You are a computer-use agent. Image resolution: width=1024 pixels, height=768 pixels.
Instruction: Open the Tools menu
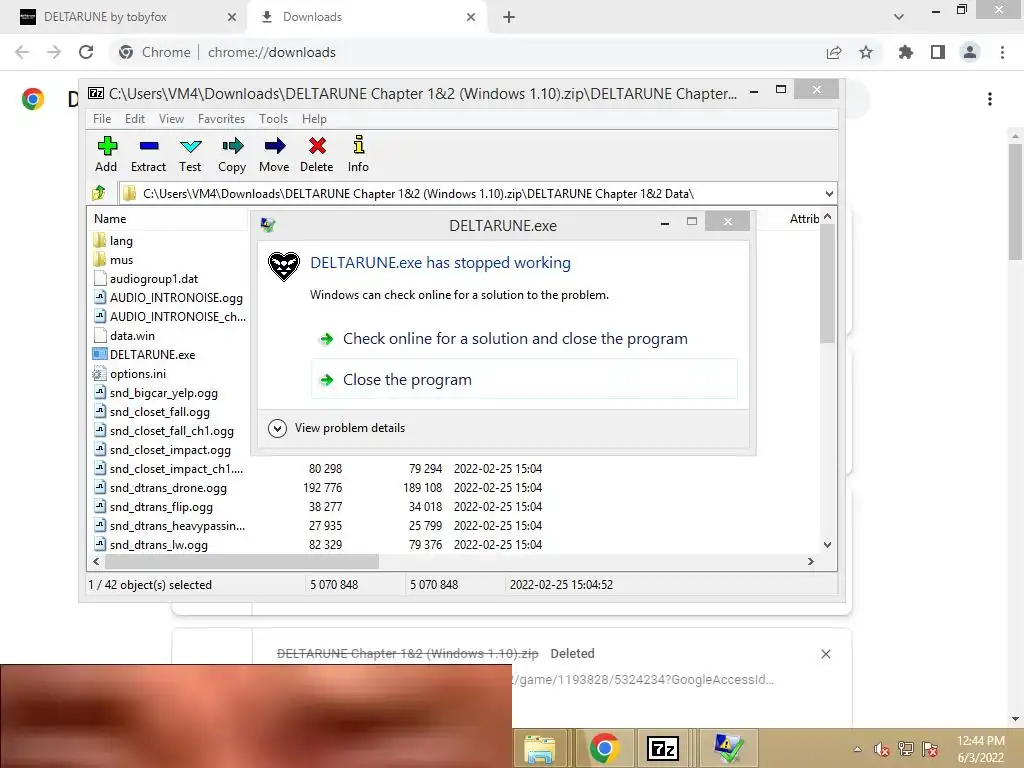(x=273, y=119)
